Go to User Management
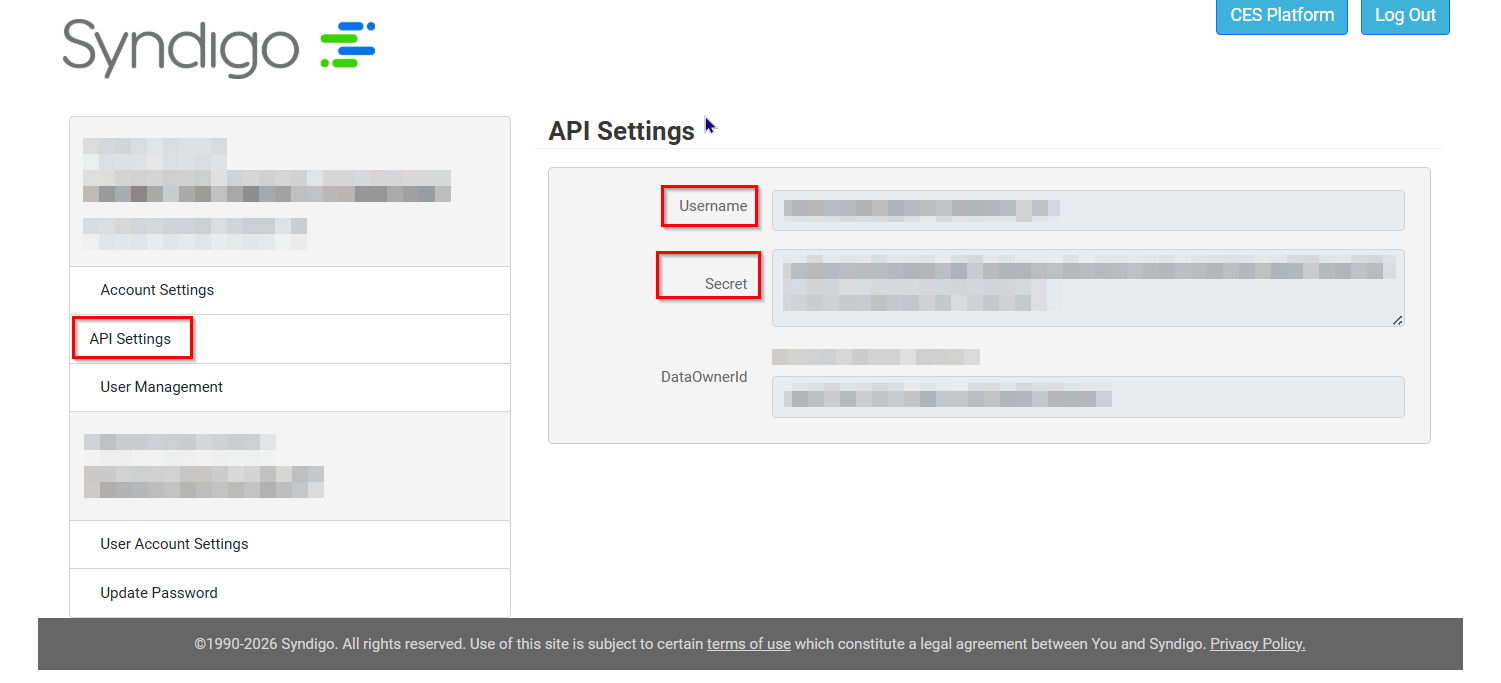 coord(290,387)
